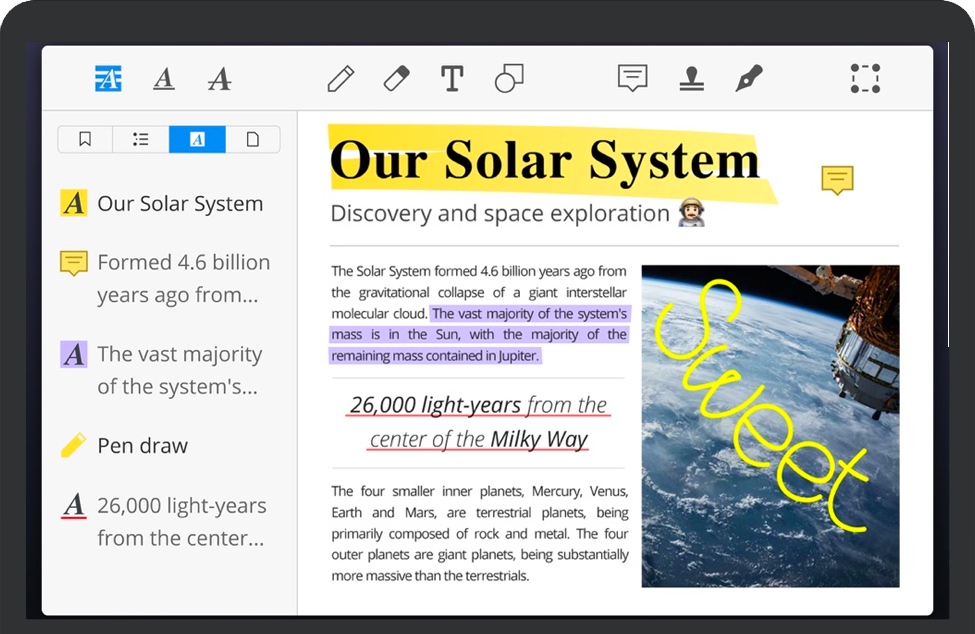This screenshot has width=975, height=634.
Task: Click the yellow sticky note in document
Action: tap(837, 180)
